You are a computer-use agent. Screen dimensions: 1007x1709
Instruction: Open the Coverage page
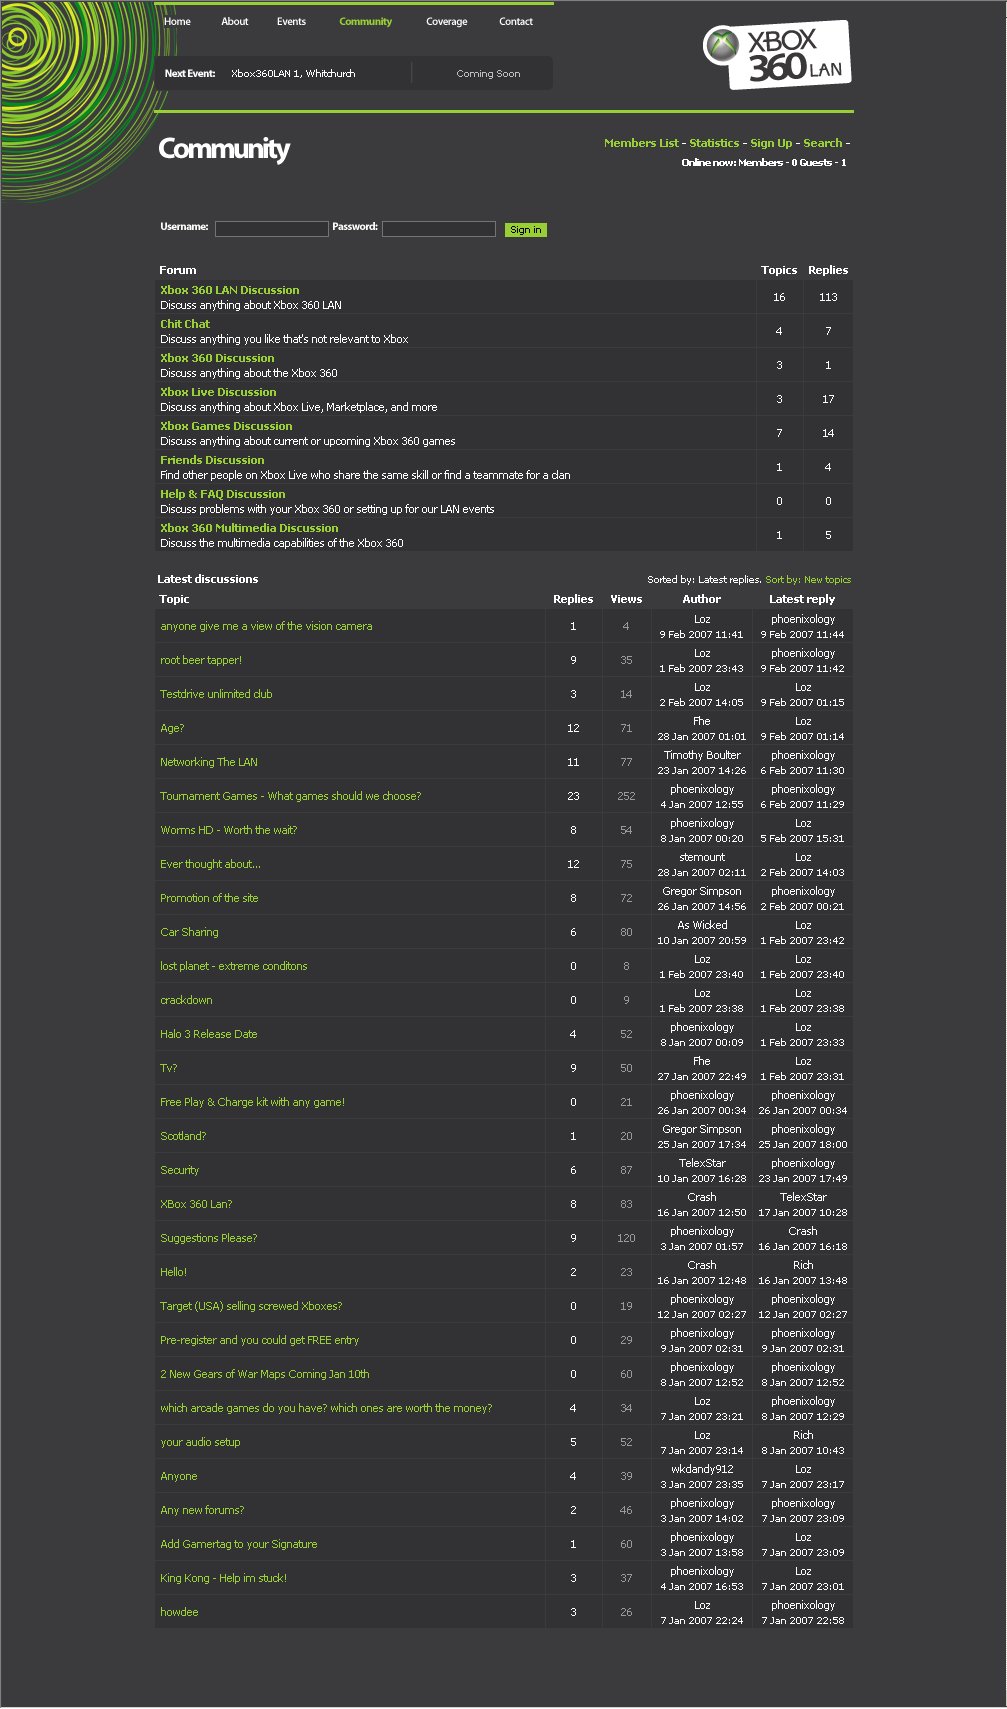pos(446,21)
